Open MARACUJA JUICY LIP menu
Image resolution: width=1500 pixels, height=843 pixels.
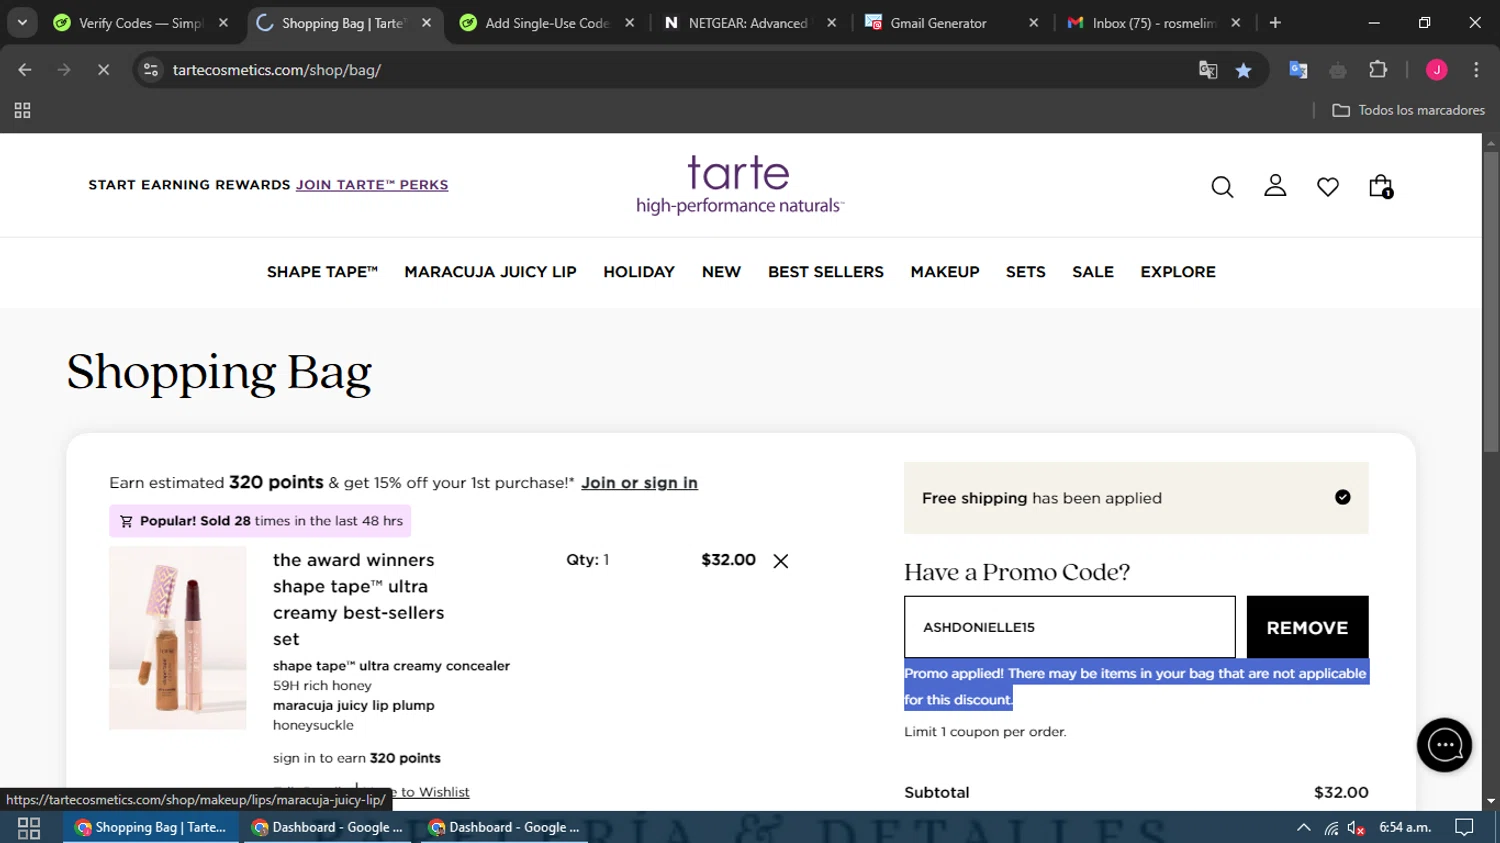(x=490, y=272)
